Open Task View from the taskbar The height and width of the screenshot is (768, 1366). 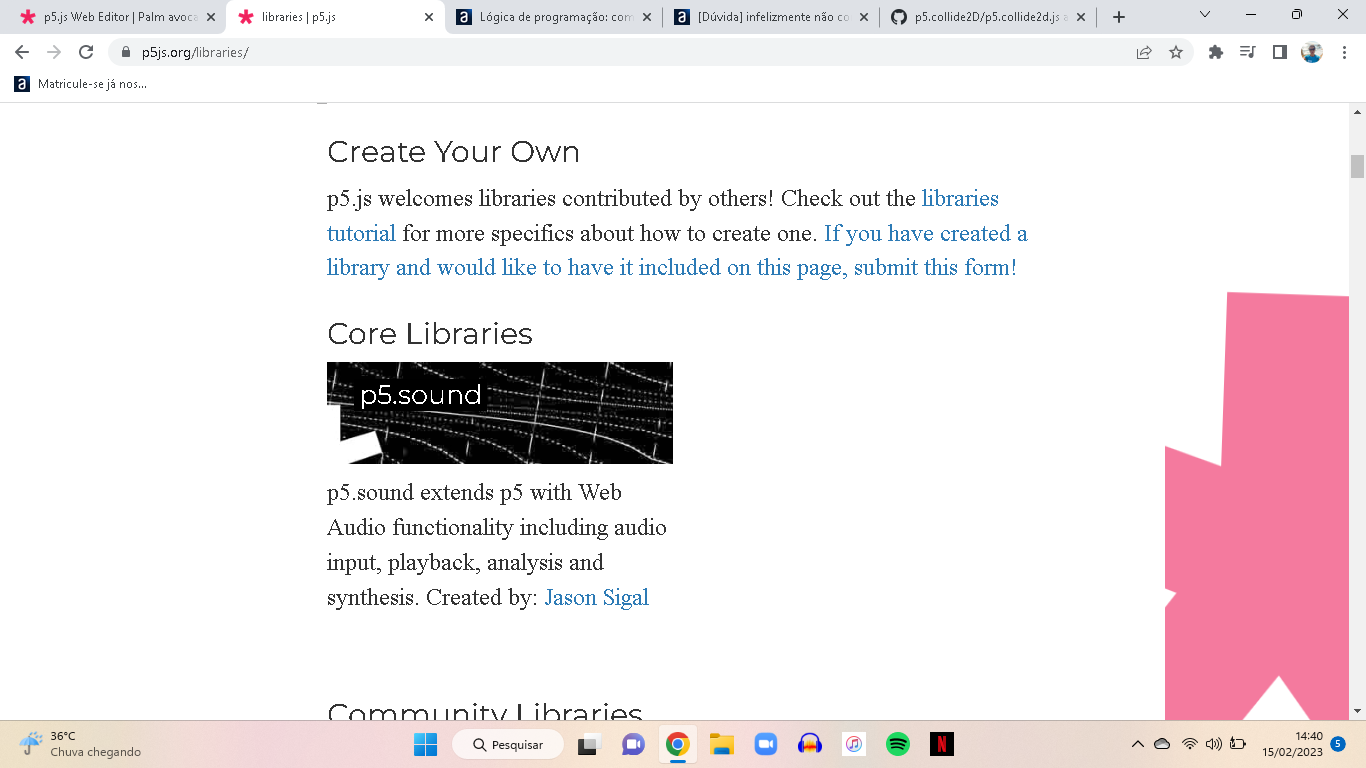point(589,744)
